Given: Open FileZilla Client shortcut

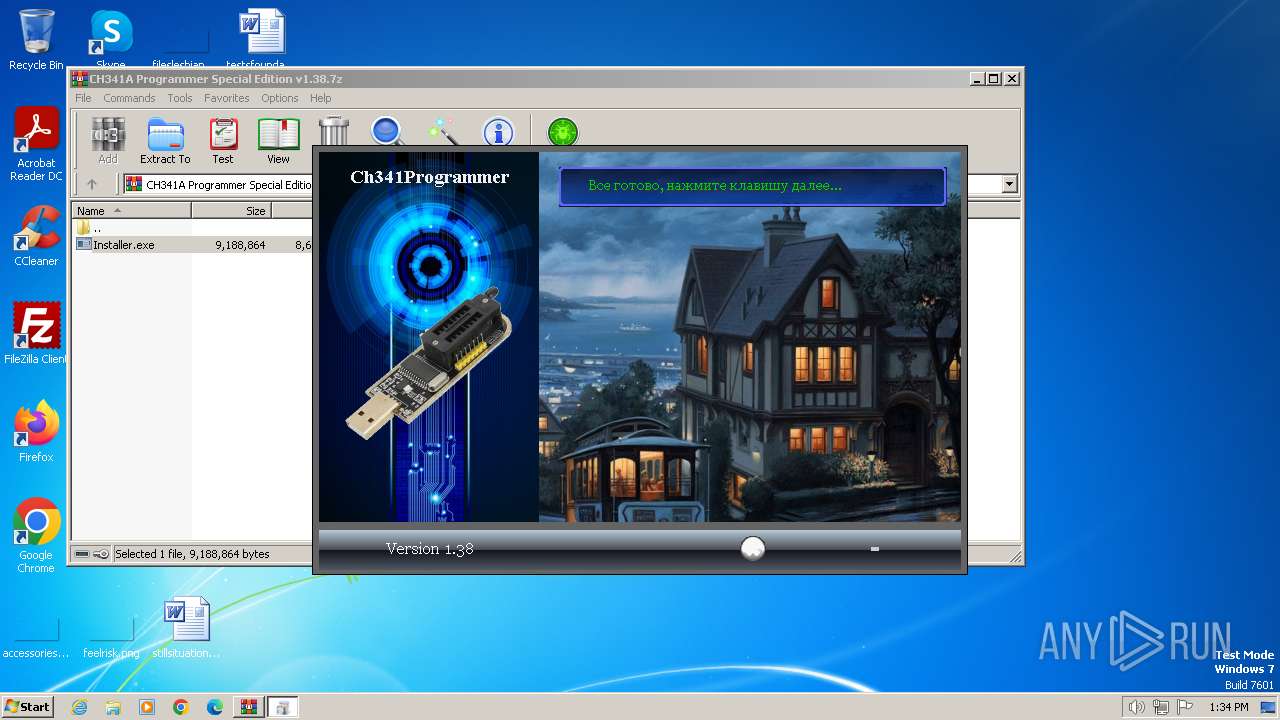Looking at the screenshot, I should (x=36, y=333).
